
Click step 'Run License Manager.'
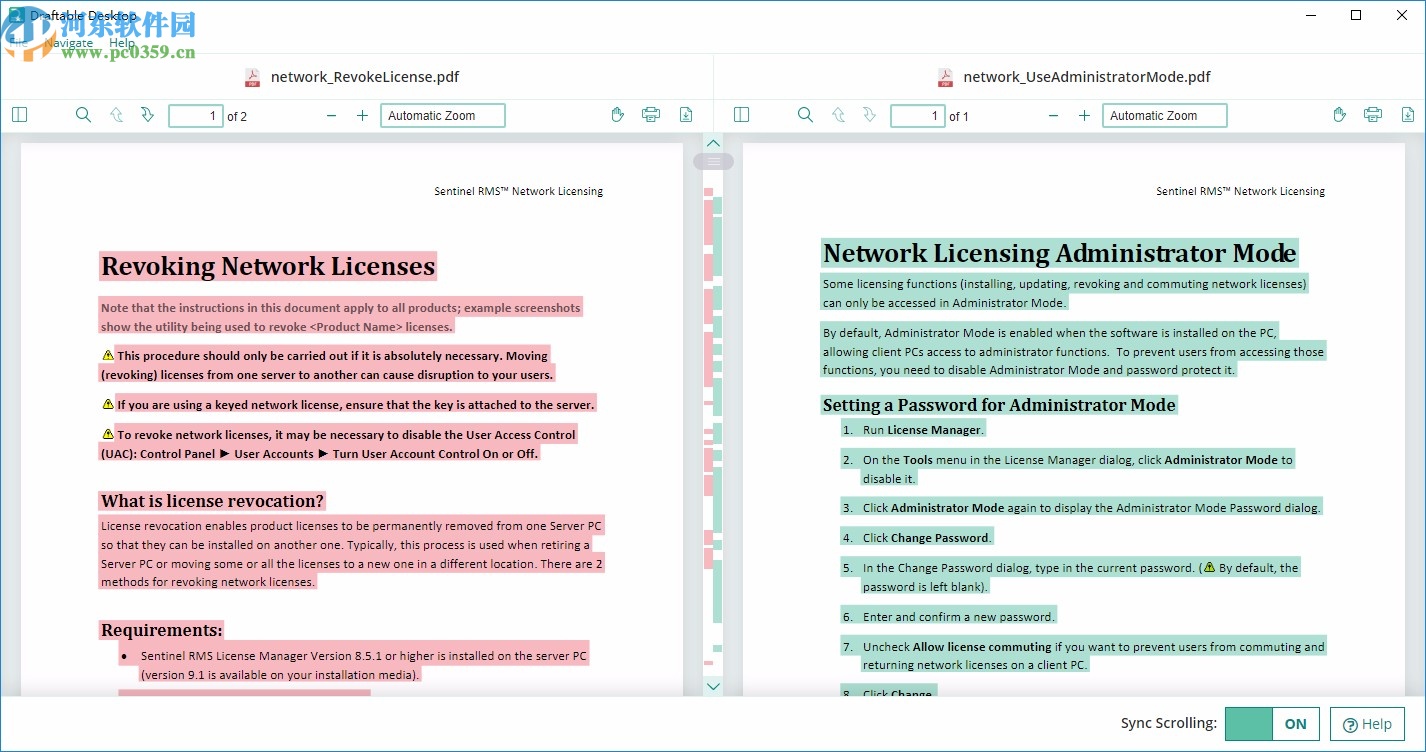coord(922,430)
